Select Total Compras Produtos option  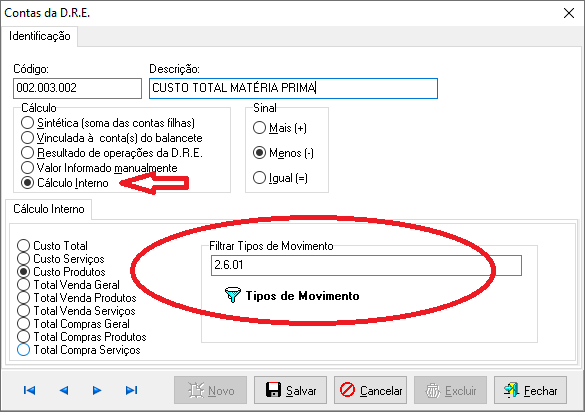(x=82, y=337)
